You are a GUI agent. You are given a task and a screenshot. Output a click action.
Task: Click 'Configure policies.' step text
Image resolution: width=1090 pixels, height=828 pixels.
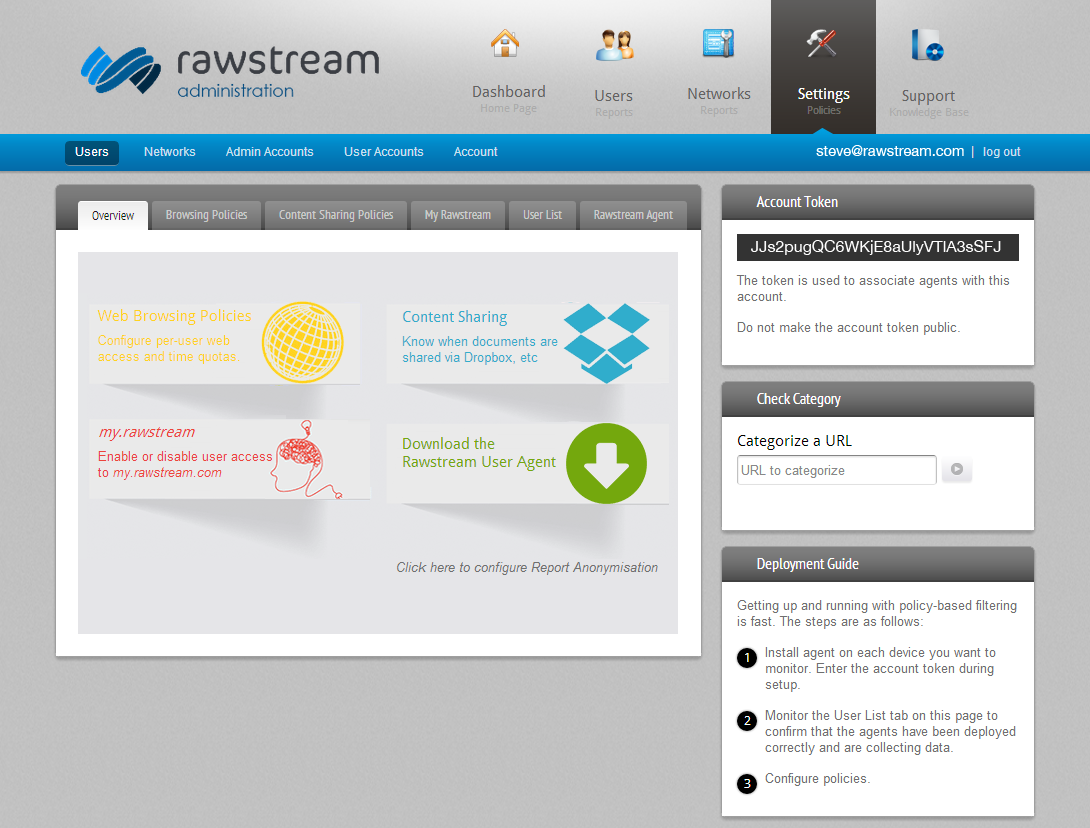pyautogui.click(x=818, y=779)
